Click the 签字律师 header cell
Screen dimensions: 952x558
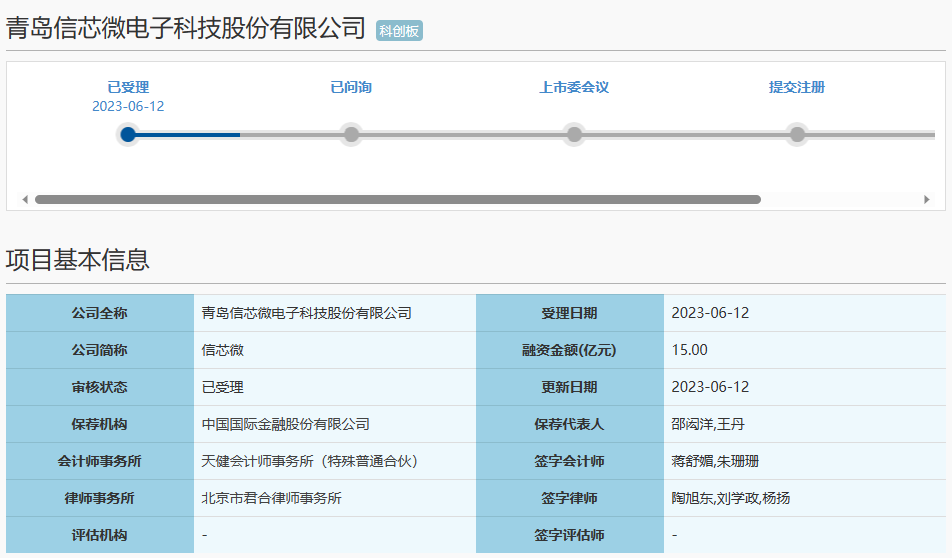570,498
